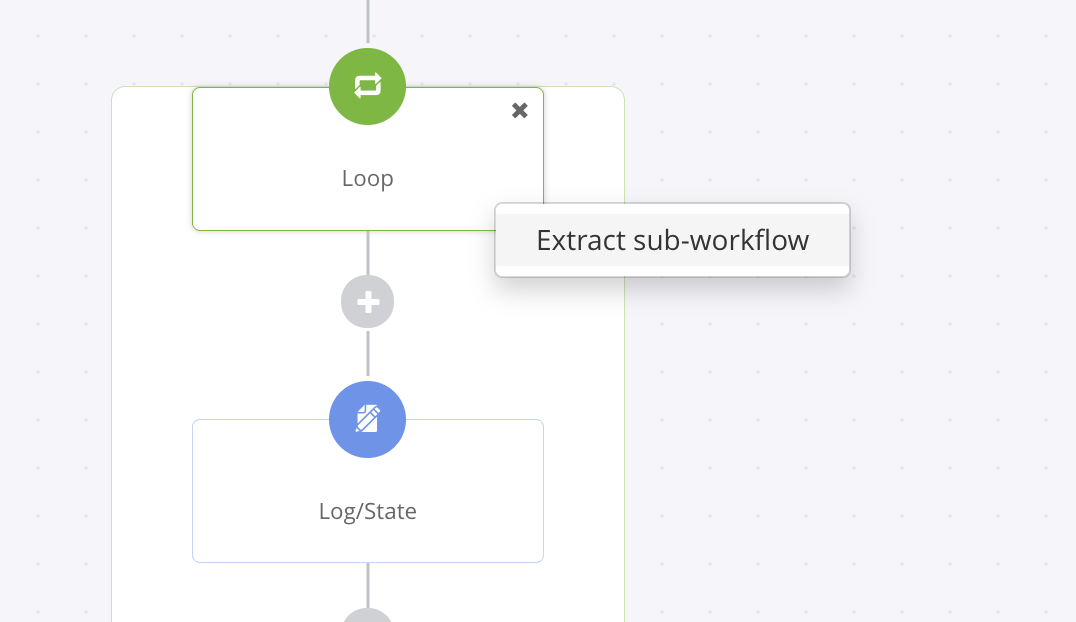Select the Loop node label text
Image resolution: width=1076 pixels, height=622 pixels.
coord(368,178)
